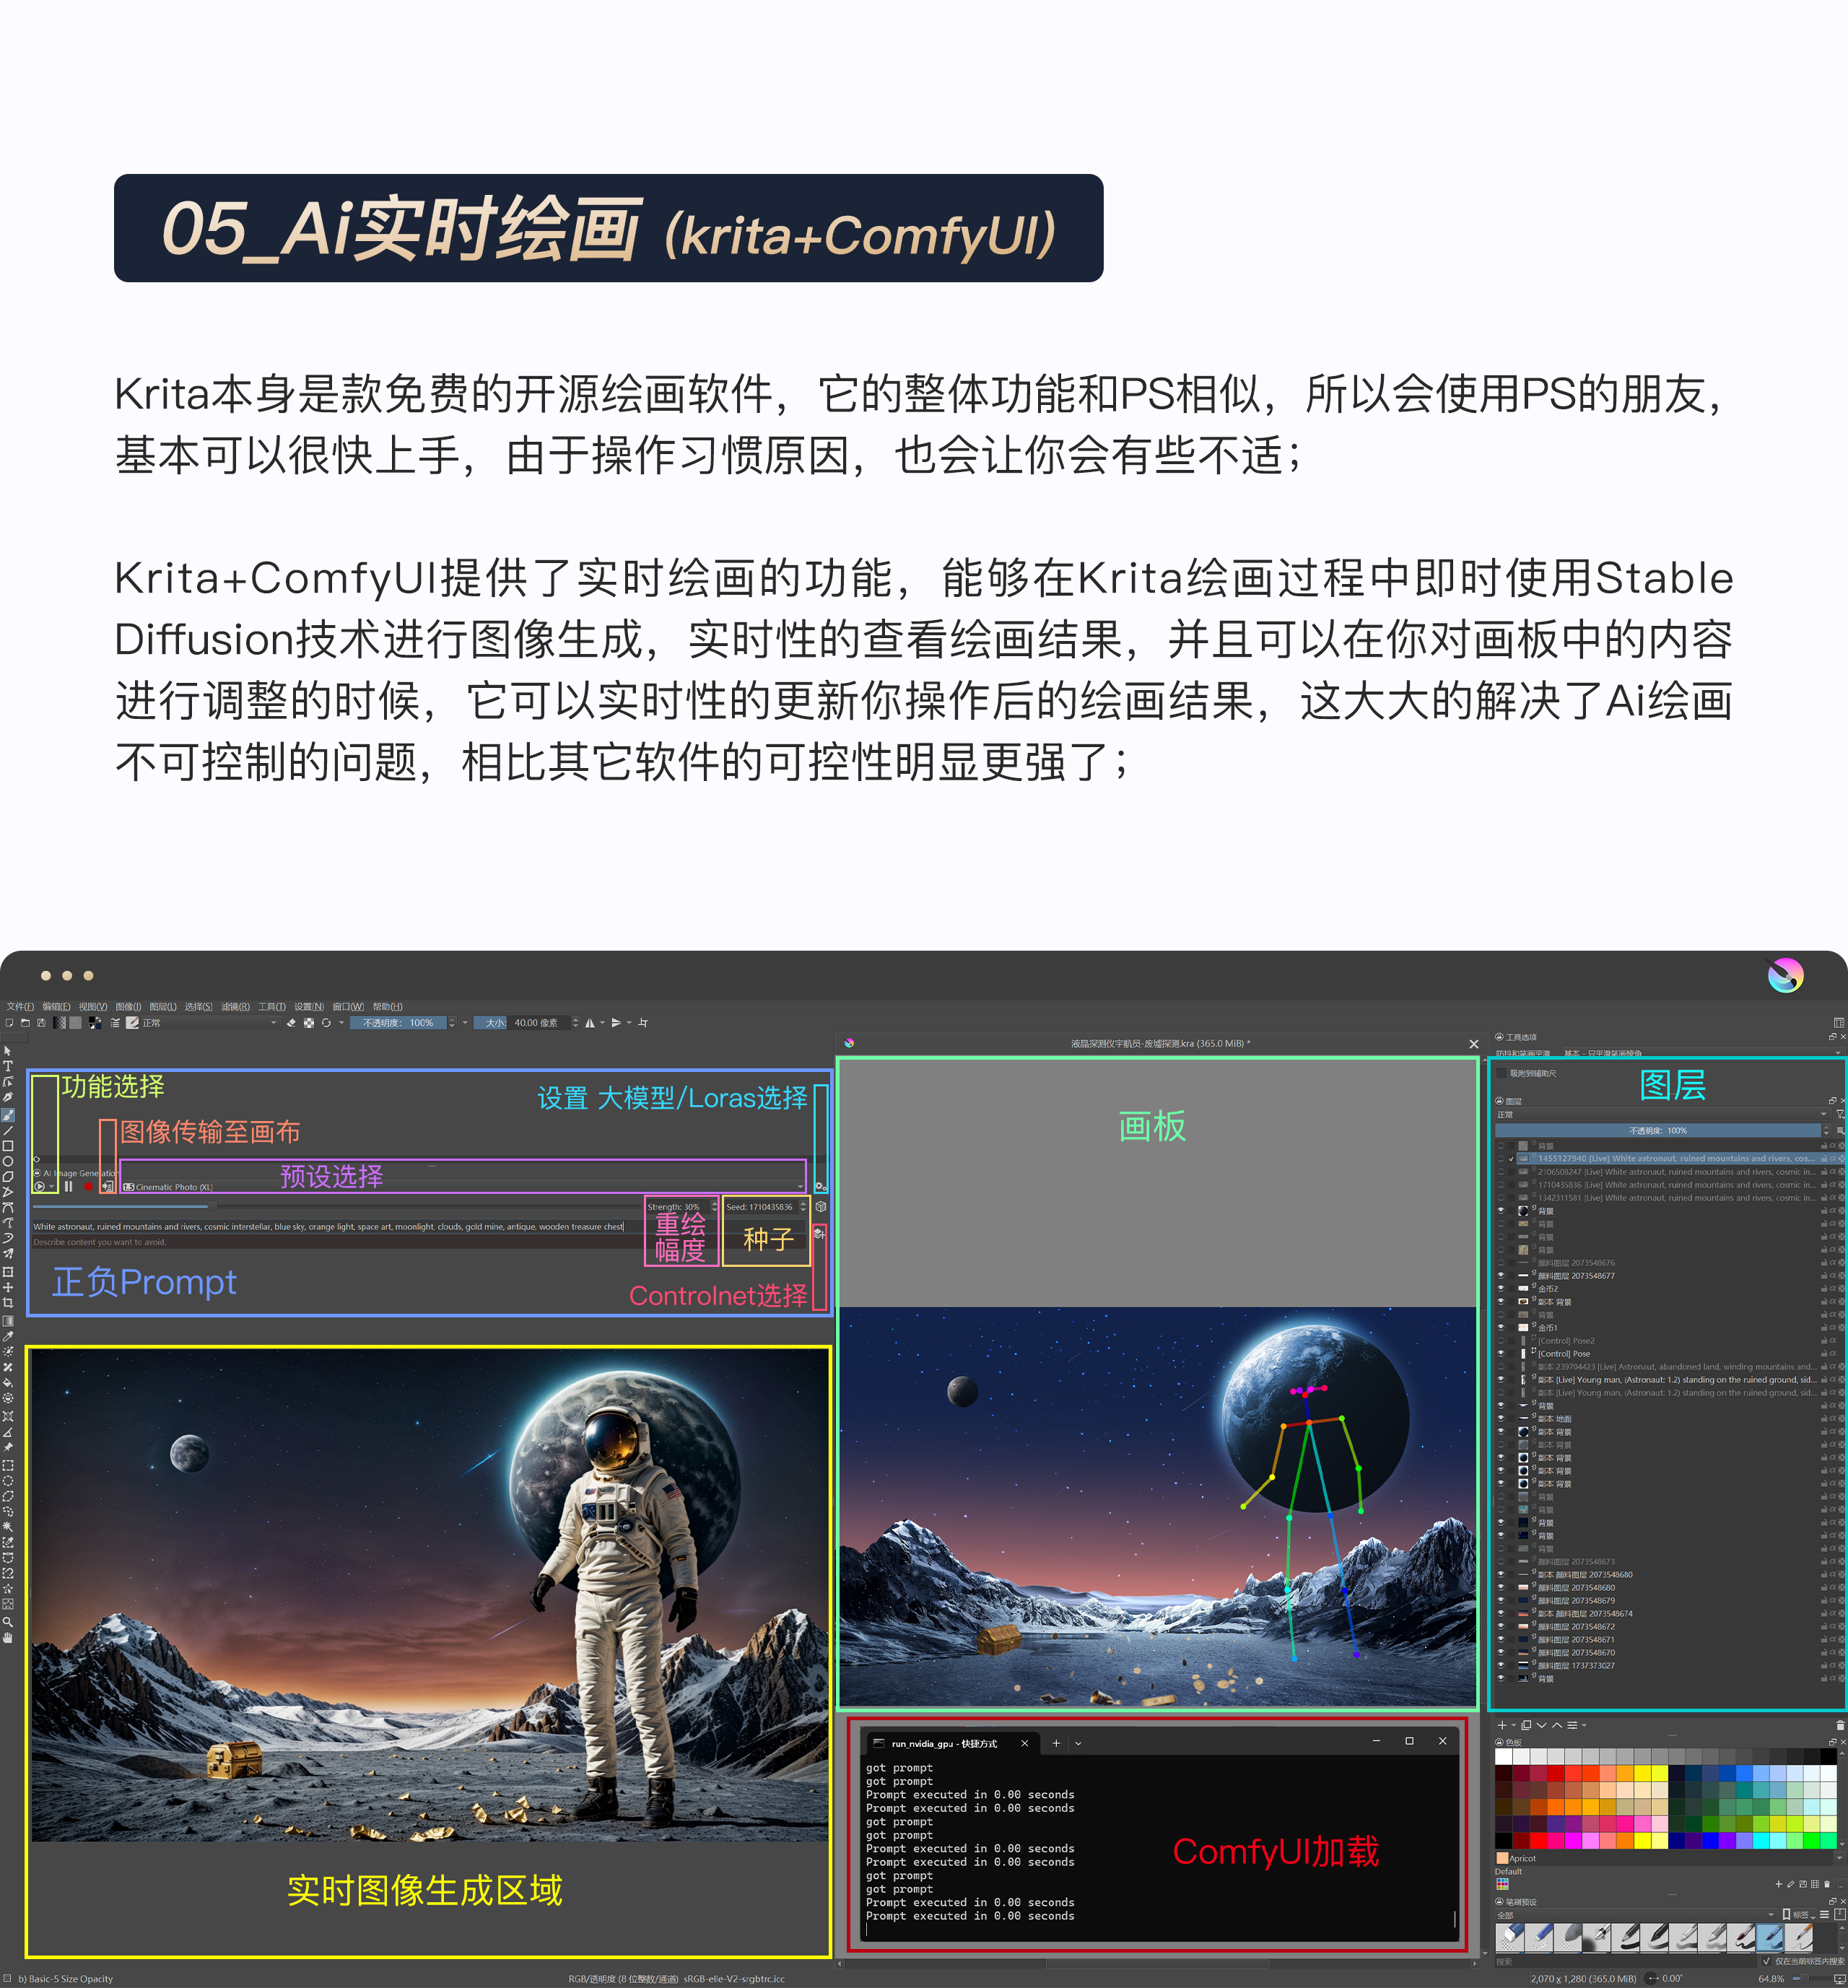The height and width of the screenshot is (1988, 1848).
Task: Open the 文件(F) menu
Action: [x=20, y=1006]
